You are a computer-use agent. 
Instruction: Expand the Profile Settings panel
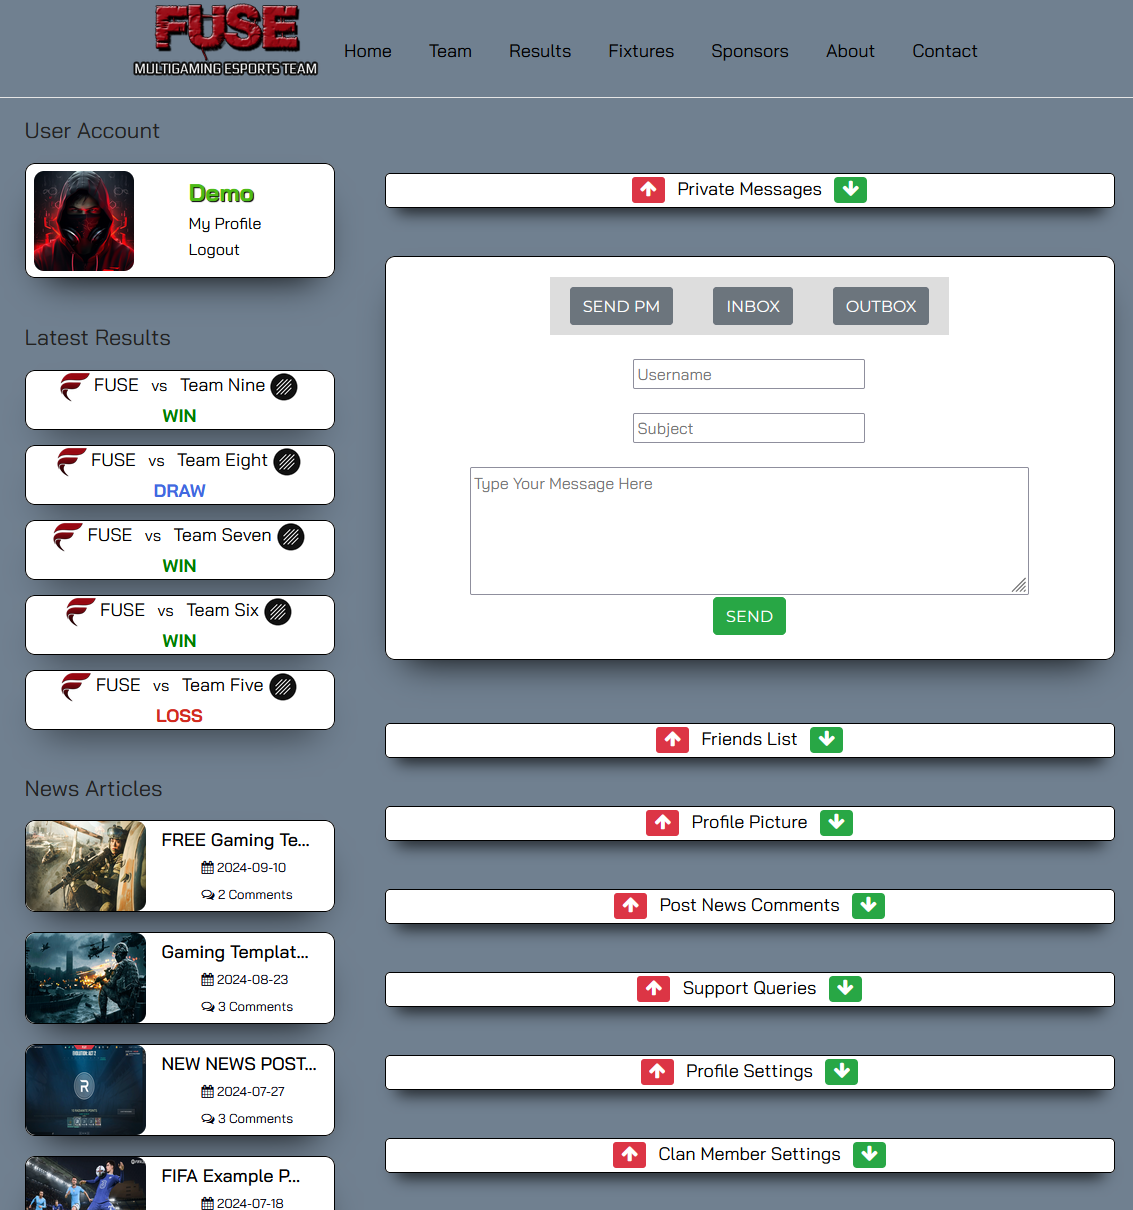click(841, 1072)
